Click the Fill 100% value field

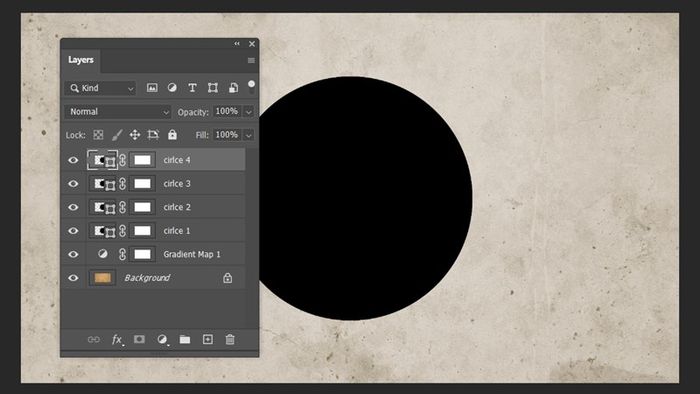227,135
